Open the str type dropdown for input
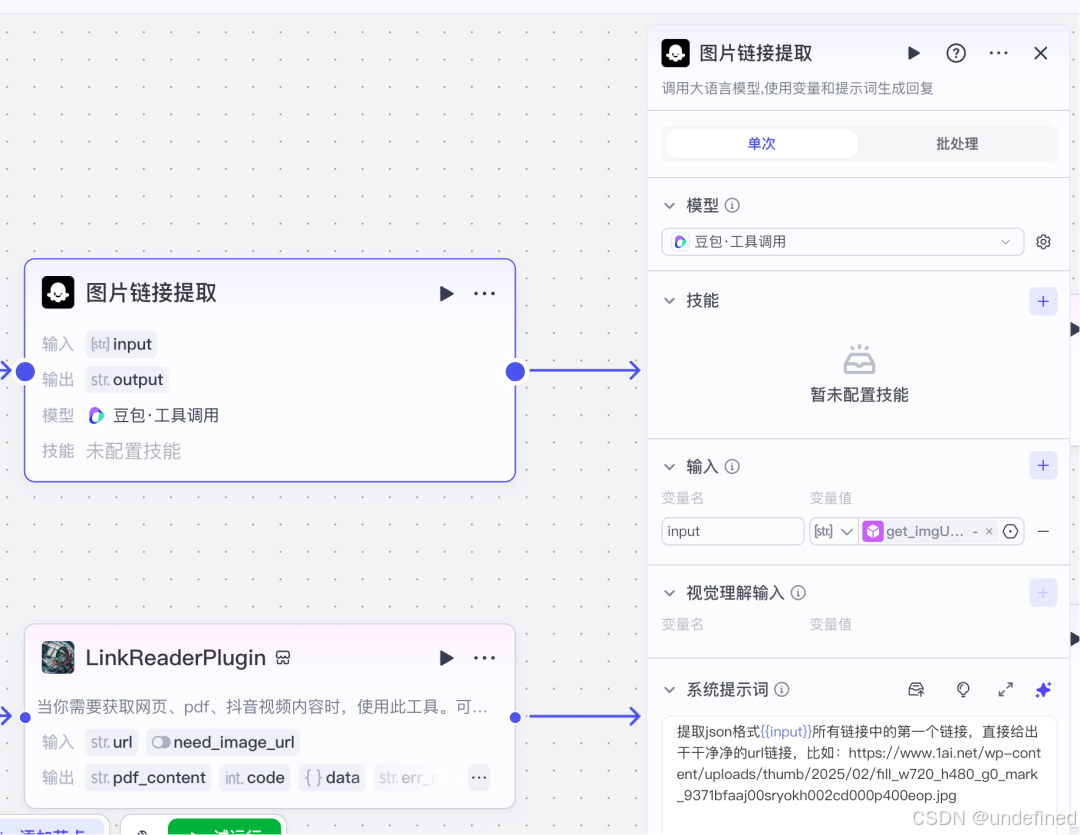Screen dimensions: 1080x835 click(x=833, y=531)
